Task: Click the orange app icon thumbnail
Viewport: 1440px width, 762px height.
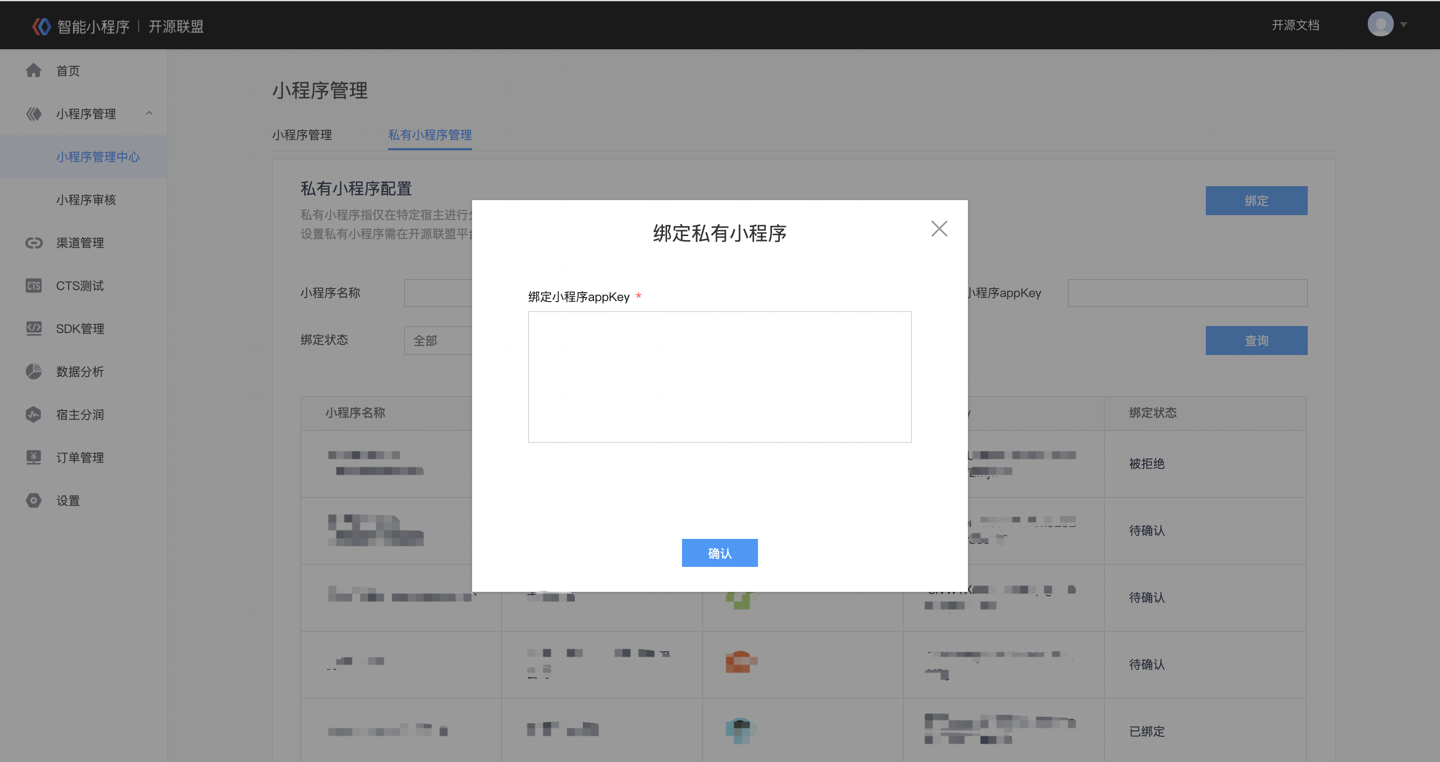Action: point(739,662)
